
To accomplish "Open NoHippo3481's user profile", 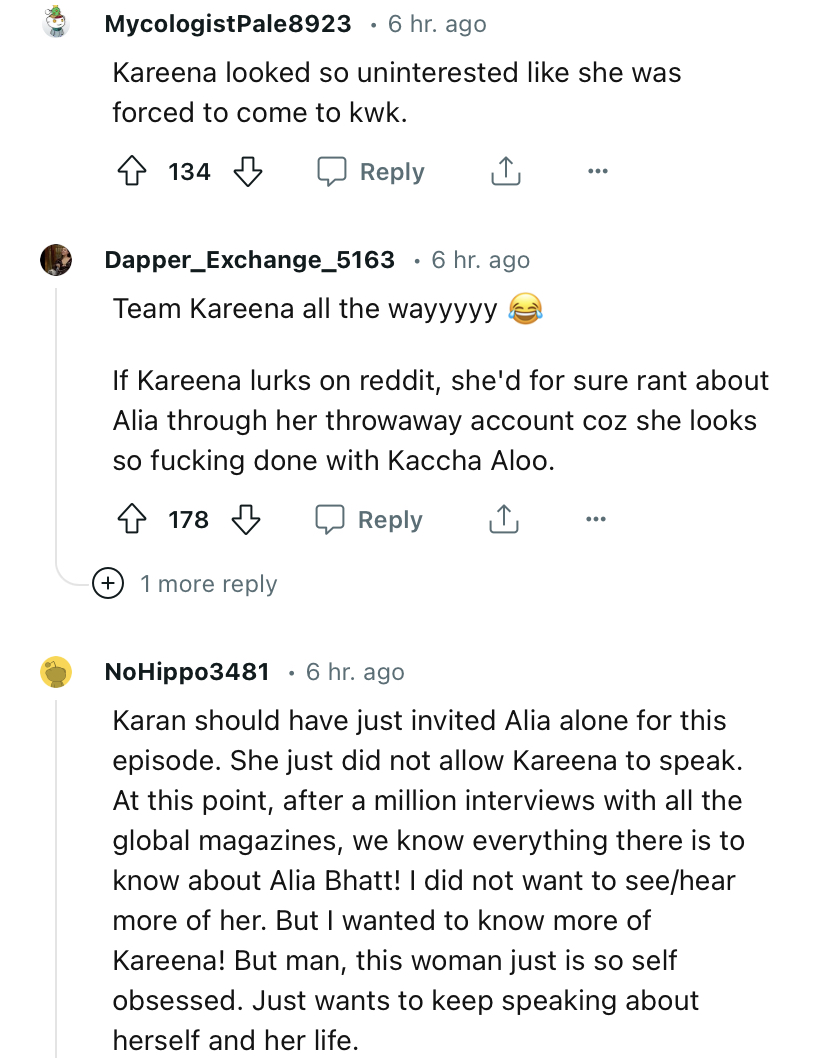I will pyautogui.click(x=187, y=672).
